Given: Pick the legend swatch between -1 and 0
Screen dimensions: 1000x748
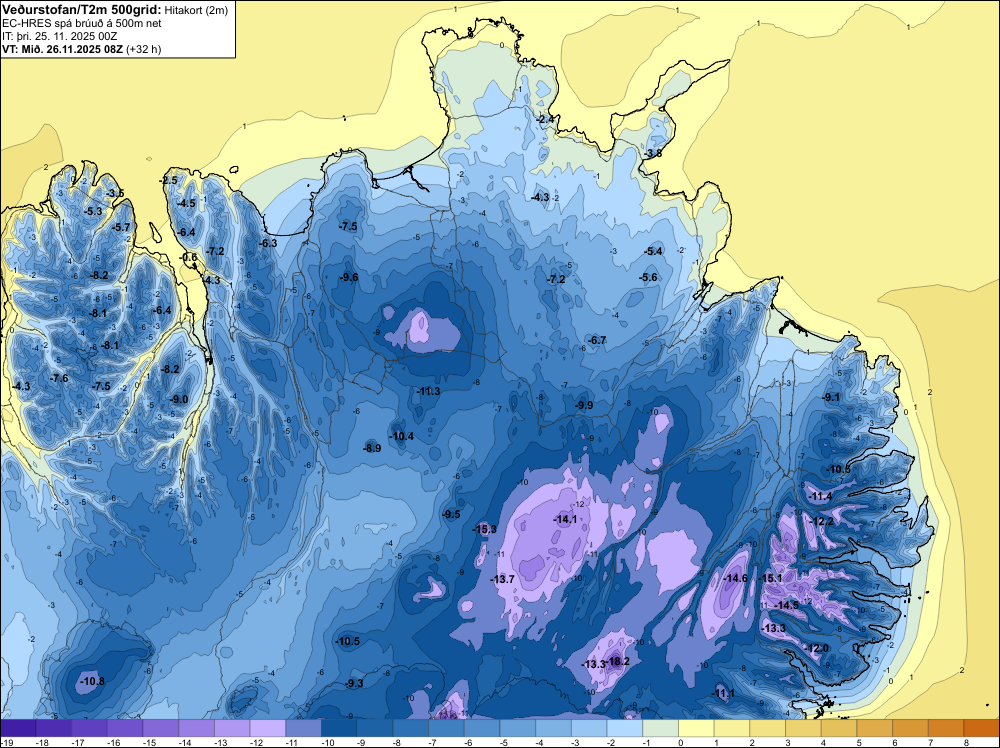Looking at the screenshot, I should (661, 728).
